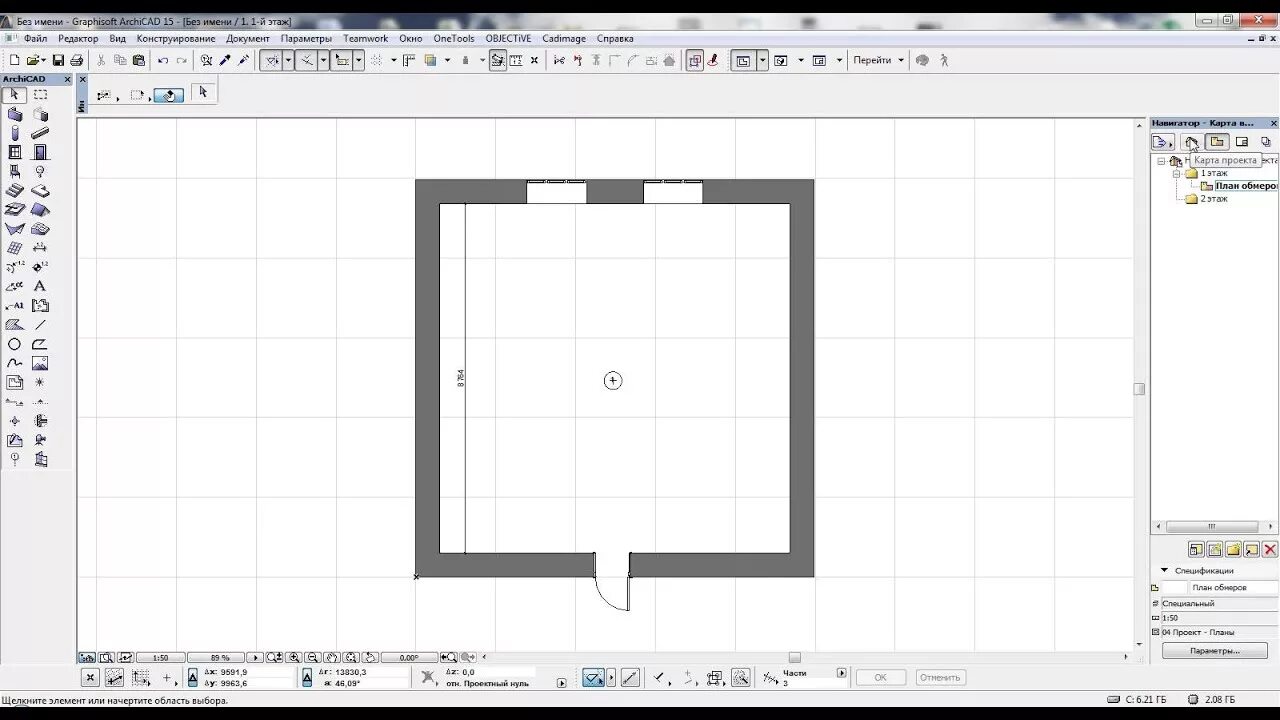Select the Fill tool
The height and width of the screenshot is (720, 1280).
14,325
